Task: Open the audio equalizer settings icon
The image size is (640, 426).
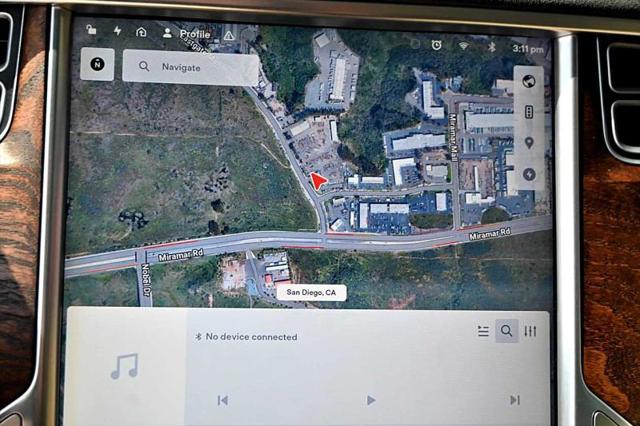Action: point(530,331)
